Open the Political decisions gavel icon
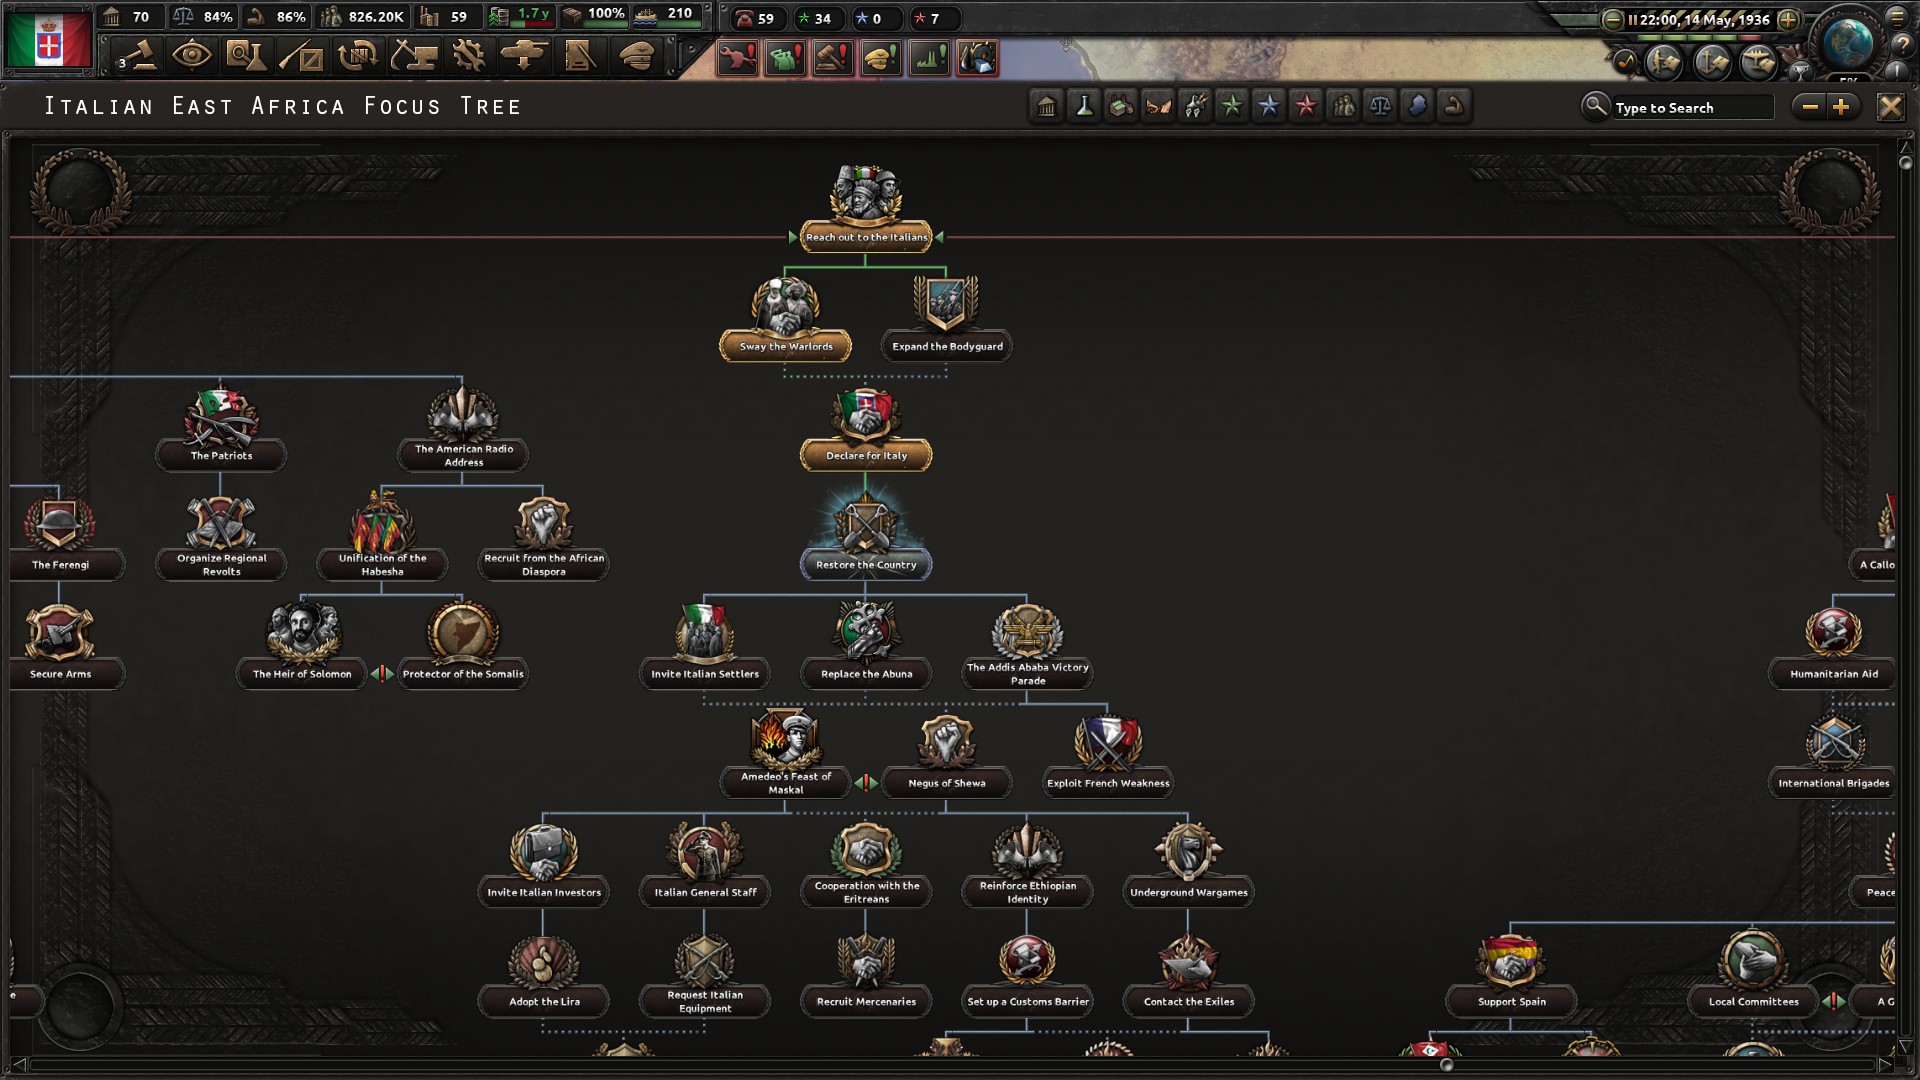 pos(138,57)
